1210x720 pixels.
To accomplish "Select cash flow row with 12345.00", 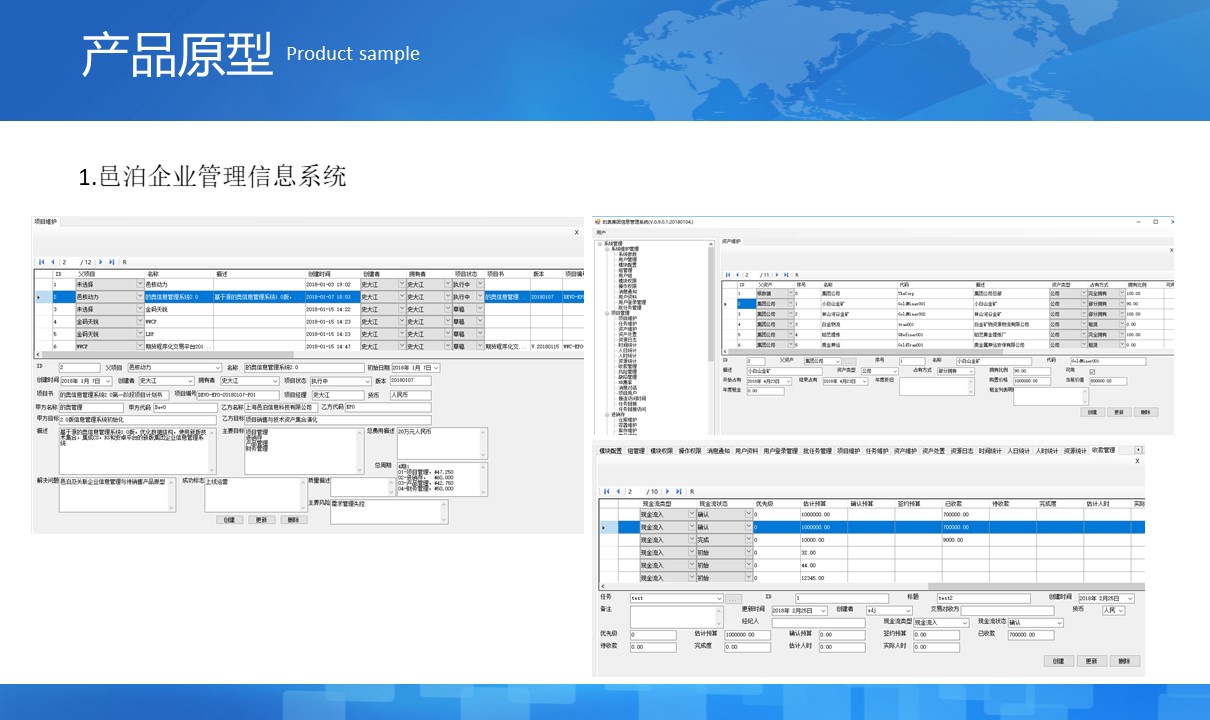I will click(872, 578).
